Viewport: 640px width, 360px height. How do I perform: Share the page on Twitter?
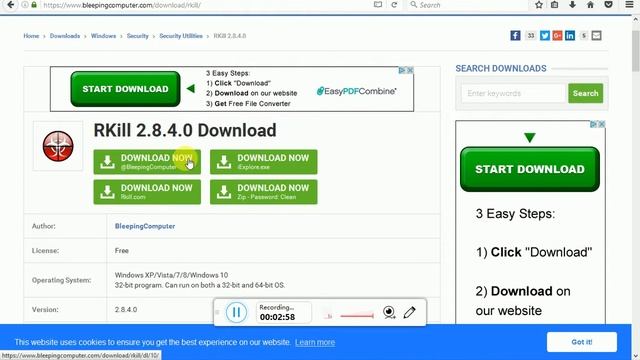pos(544,36)
